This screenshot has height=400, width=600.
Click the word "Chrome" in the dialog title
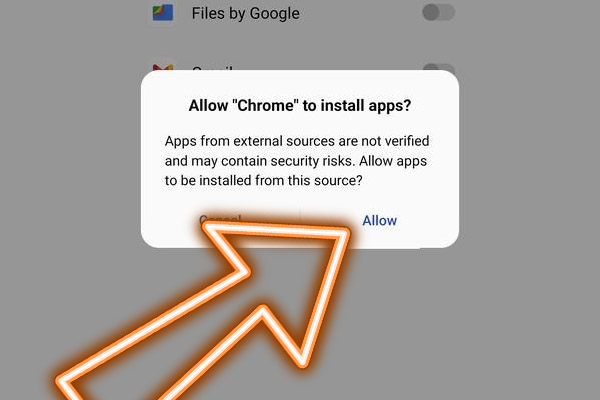click(265, 105)
